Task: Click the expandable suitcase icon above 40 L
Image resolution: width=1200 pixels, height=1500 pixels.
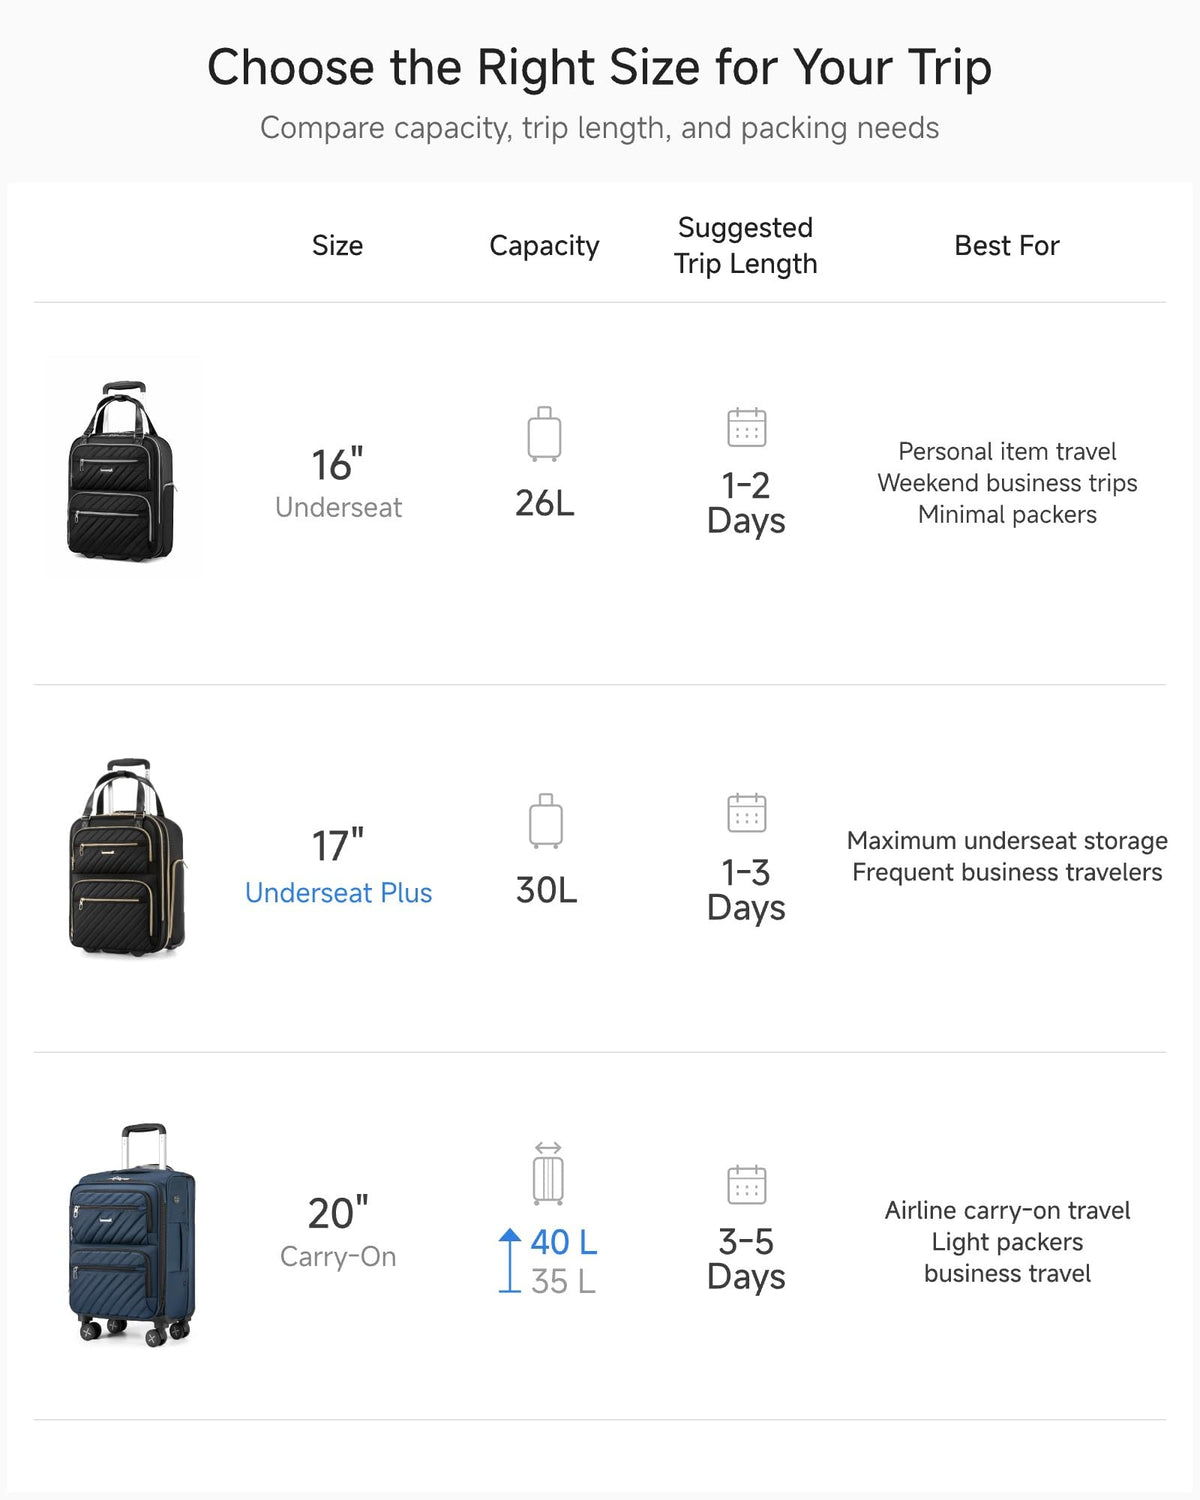Action: pos(548,1173)
